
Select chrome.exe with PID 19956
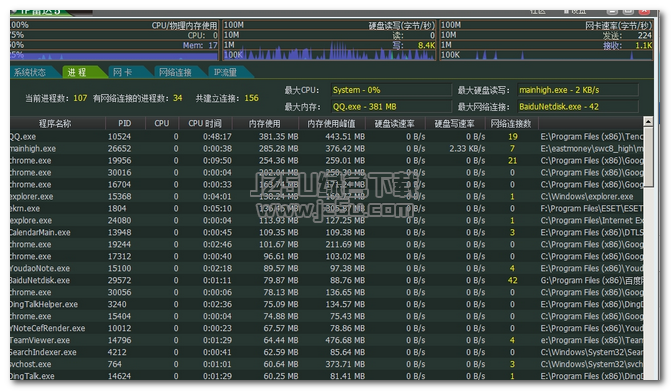point(327,160)
